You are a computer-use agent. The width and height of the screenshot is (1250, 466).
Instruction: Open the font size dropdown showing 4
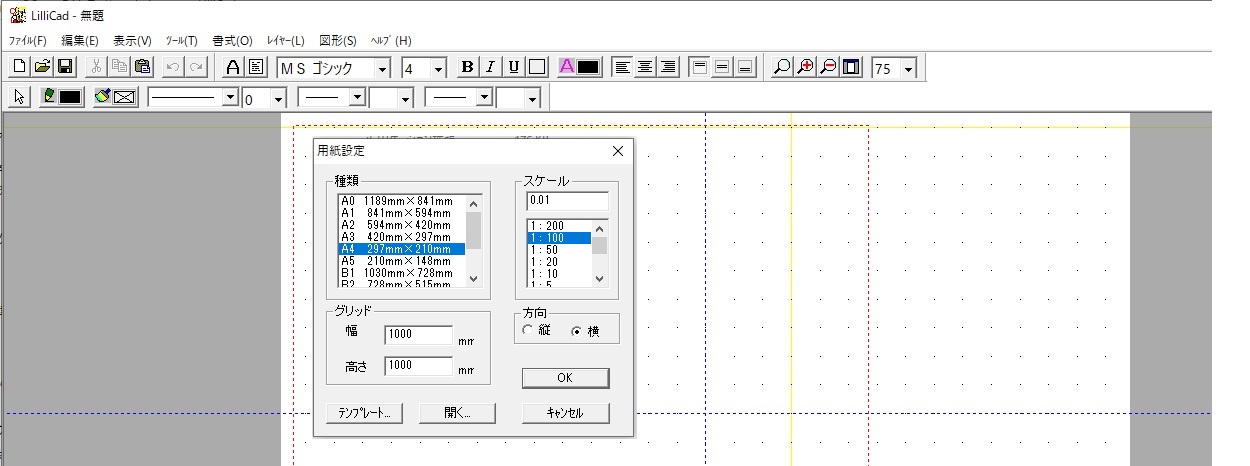click(x=437, y=68)
